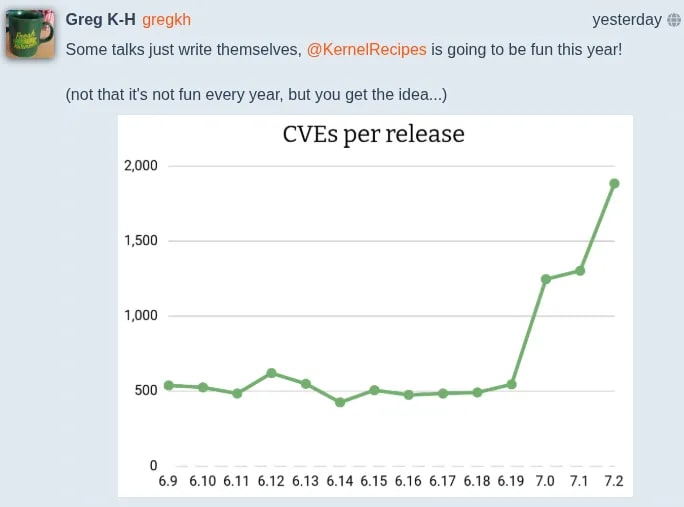Click the yesterday timestamp

[x=627, y=20]
